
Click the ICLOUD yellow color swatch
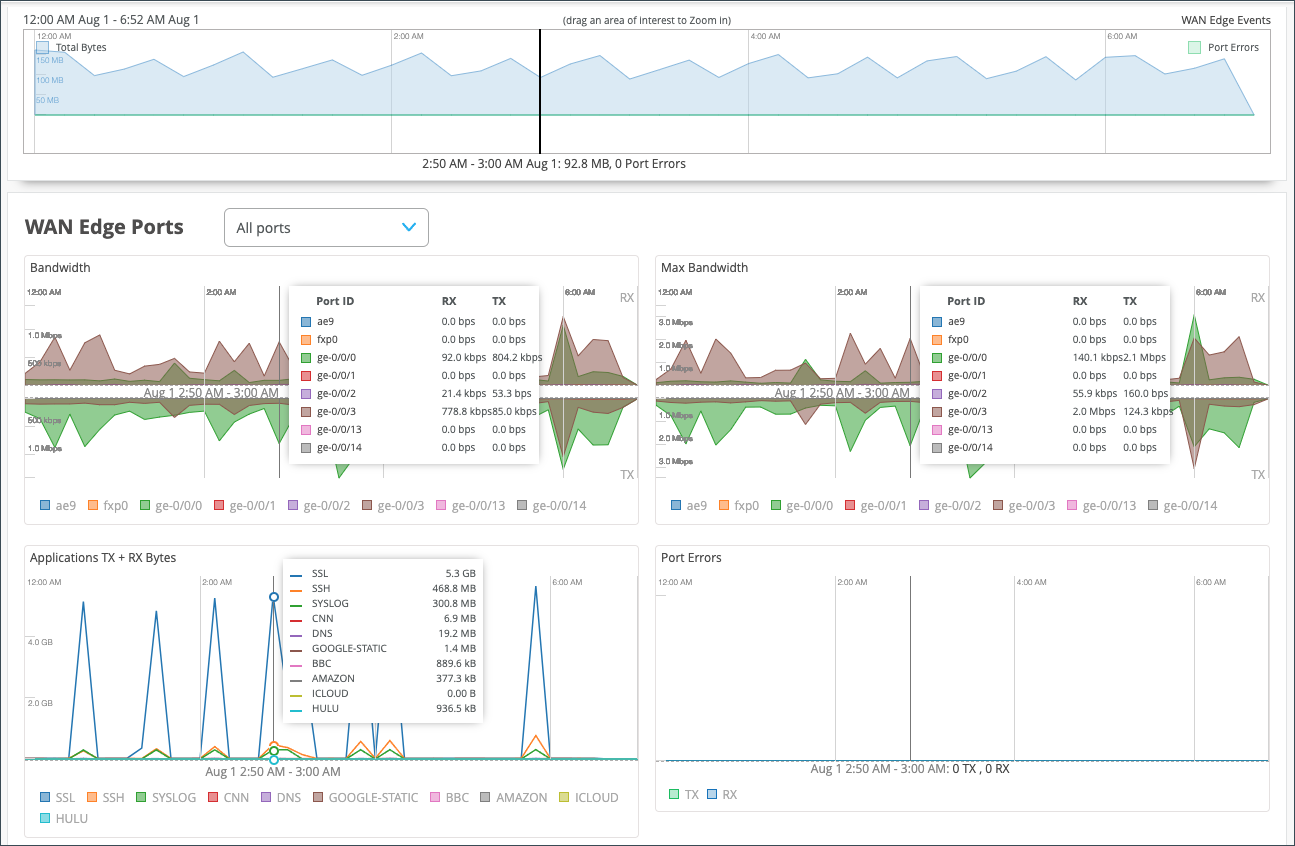coord(564,798)
